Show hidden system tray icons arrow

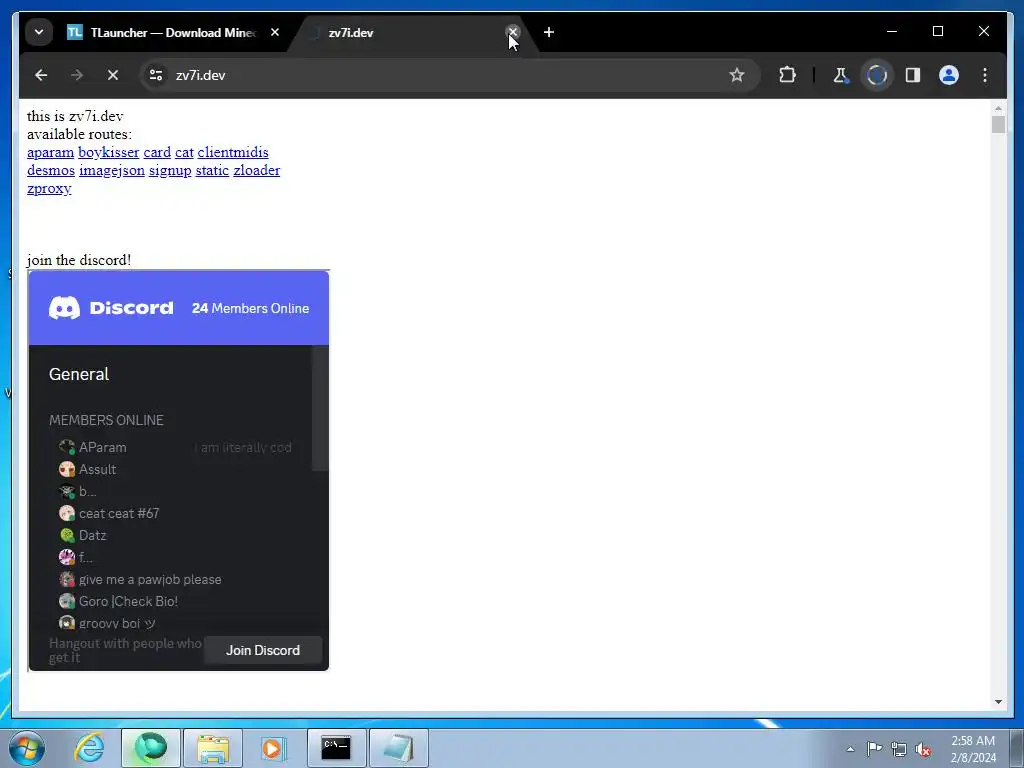click(x=850, y=749)
